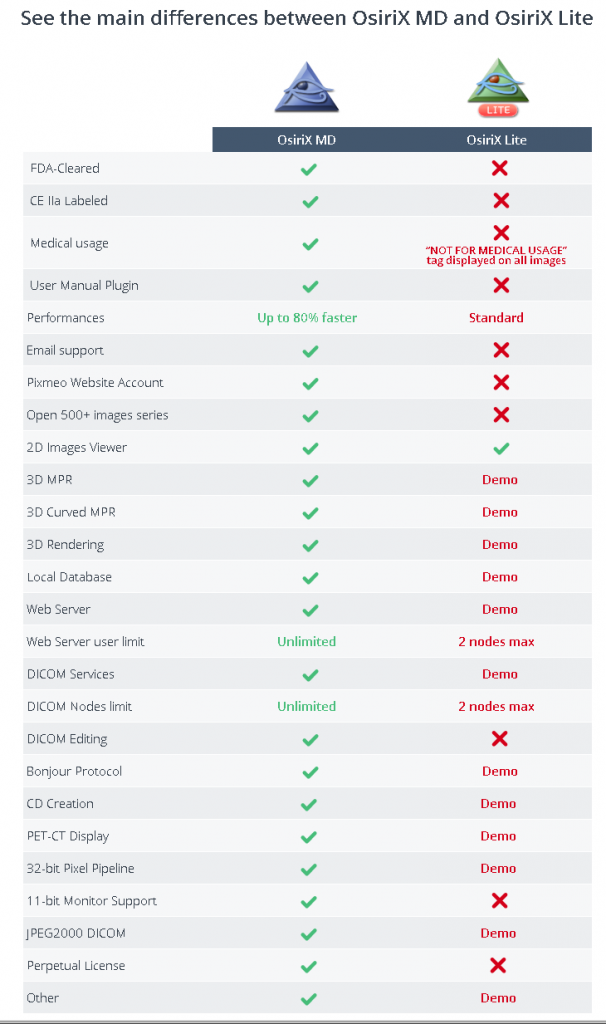Click the 'NOT FOR MEDICAL USAGE' red notice
The image size is (606, 1024).
pyautogui.click(x=496, y=255)
